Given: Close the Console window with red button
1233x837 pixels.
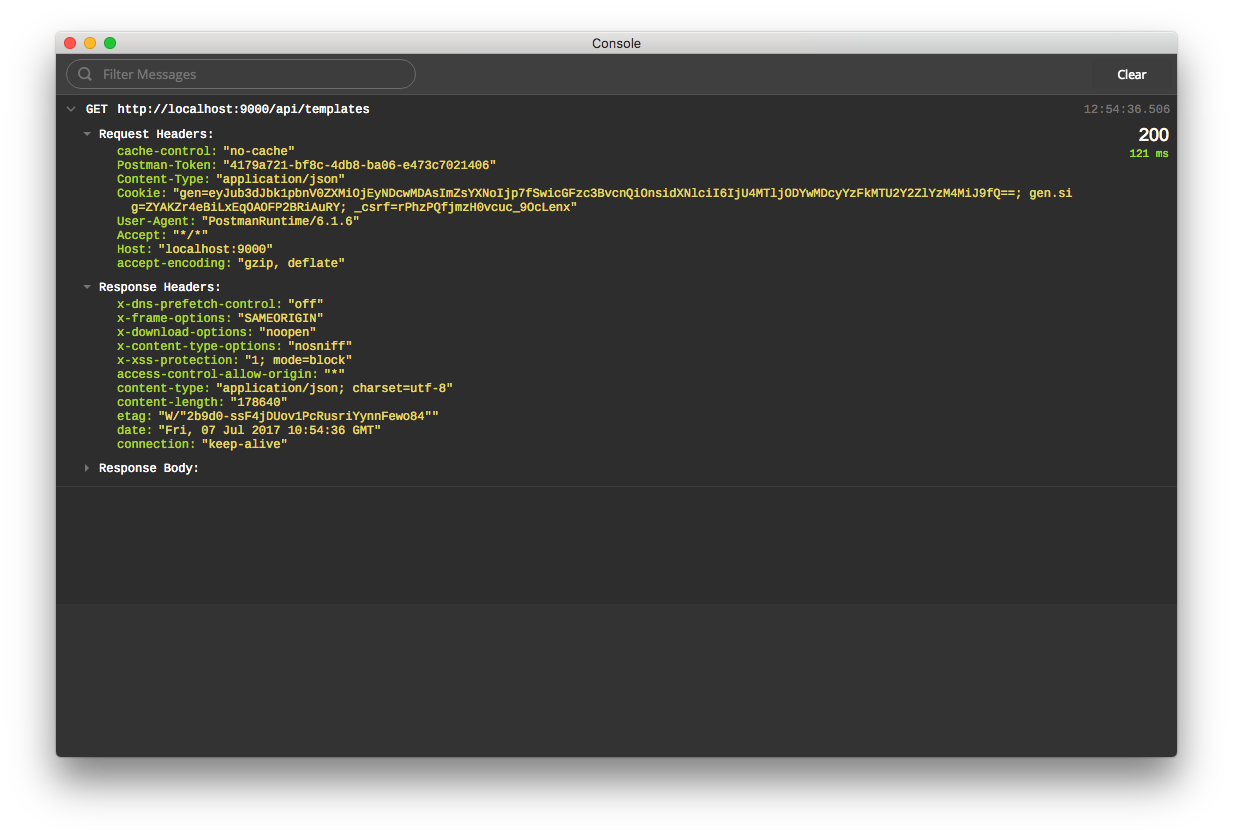Looking at the screenshot, I should [x=70, y=43].
